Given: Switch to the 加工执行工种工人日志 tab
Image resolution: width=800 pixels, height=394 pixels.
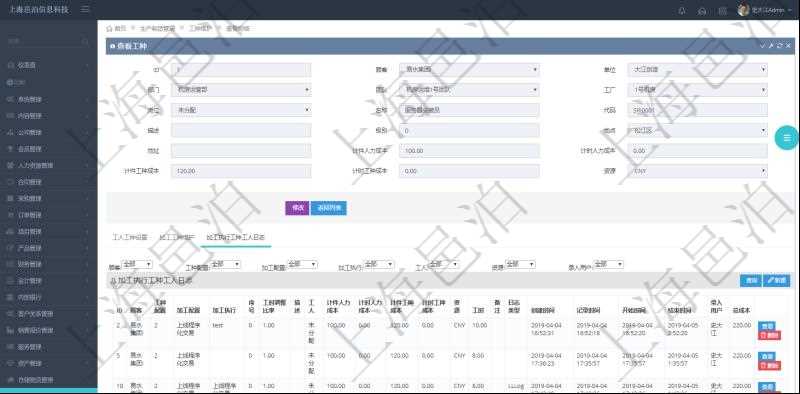Looking at the screenshot, I should pos(235,237).
